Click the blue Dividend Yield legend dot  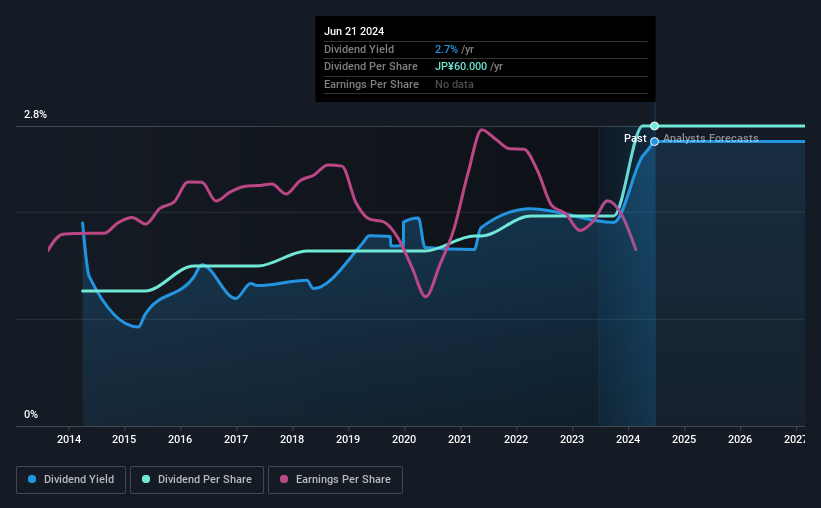point(32,479)
